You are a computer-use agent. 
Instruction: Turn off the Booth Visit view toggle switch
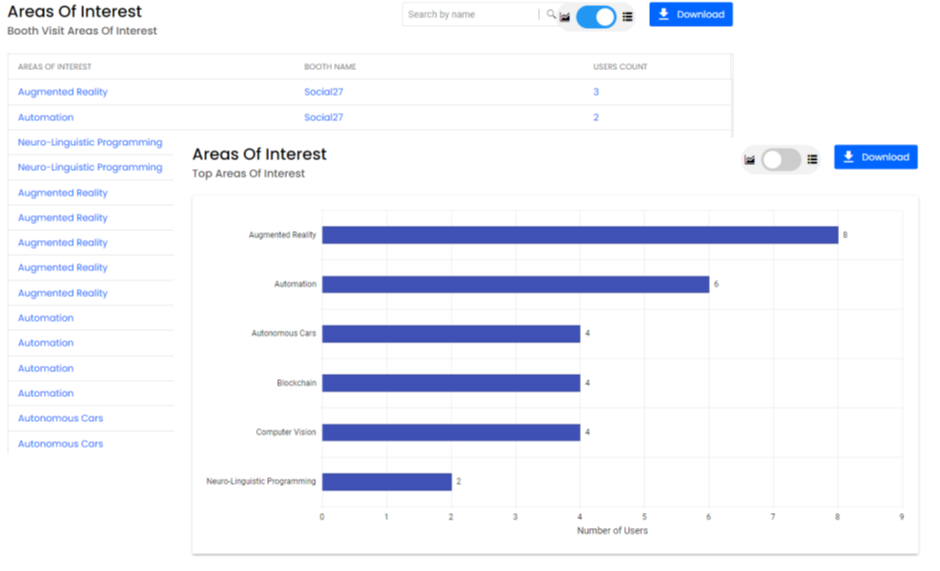596,17
